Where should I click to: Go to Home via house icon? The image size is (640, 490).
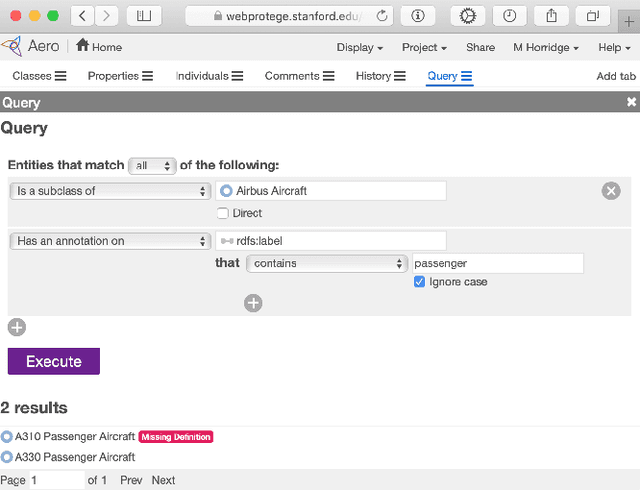click(82, 45)
